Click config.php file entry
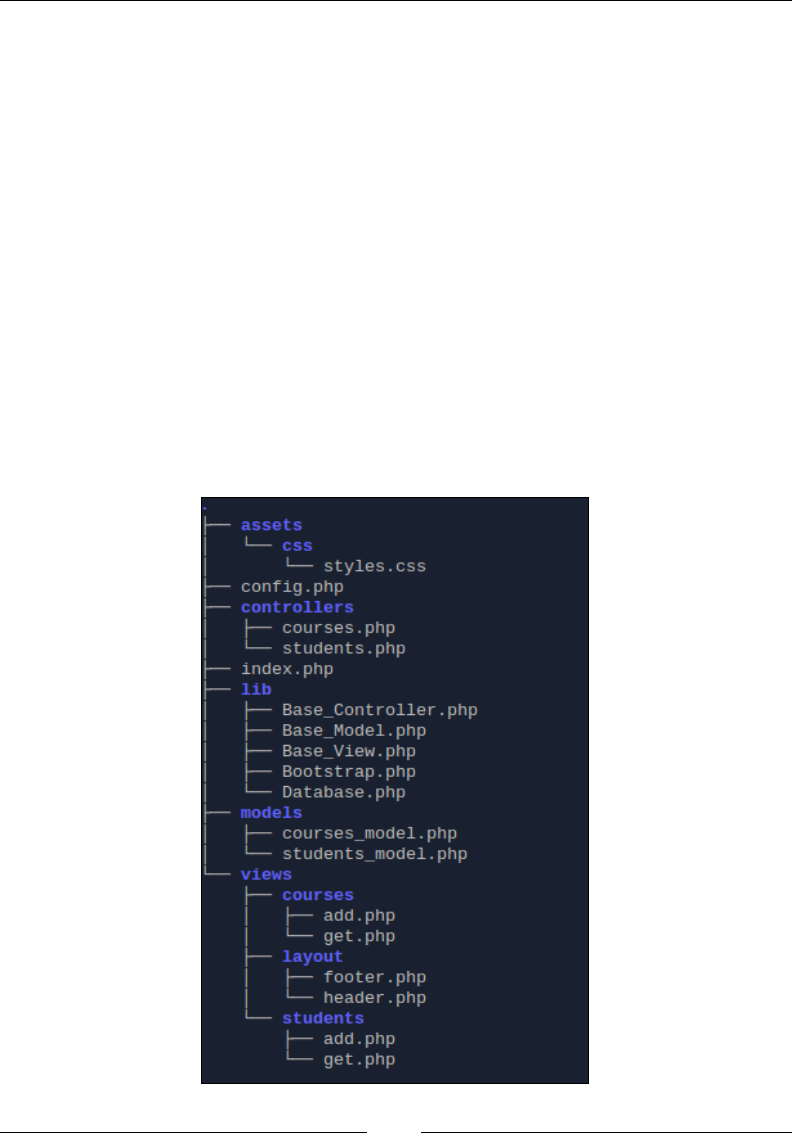This screenshot has height=1142, width=792. 292,587
